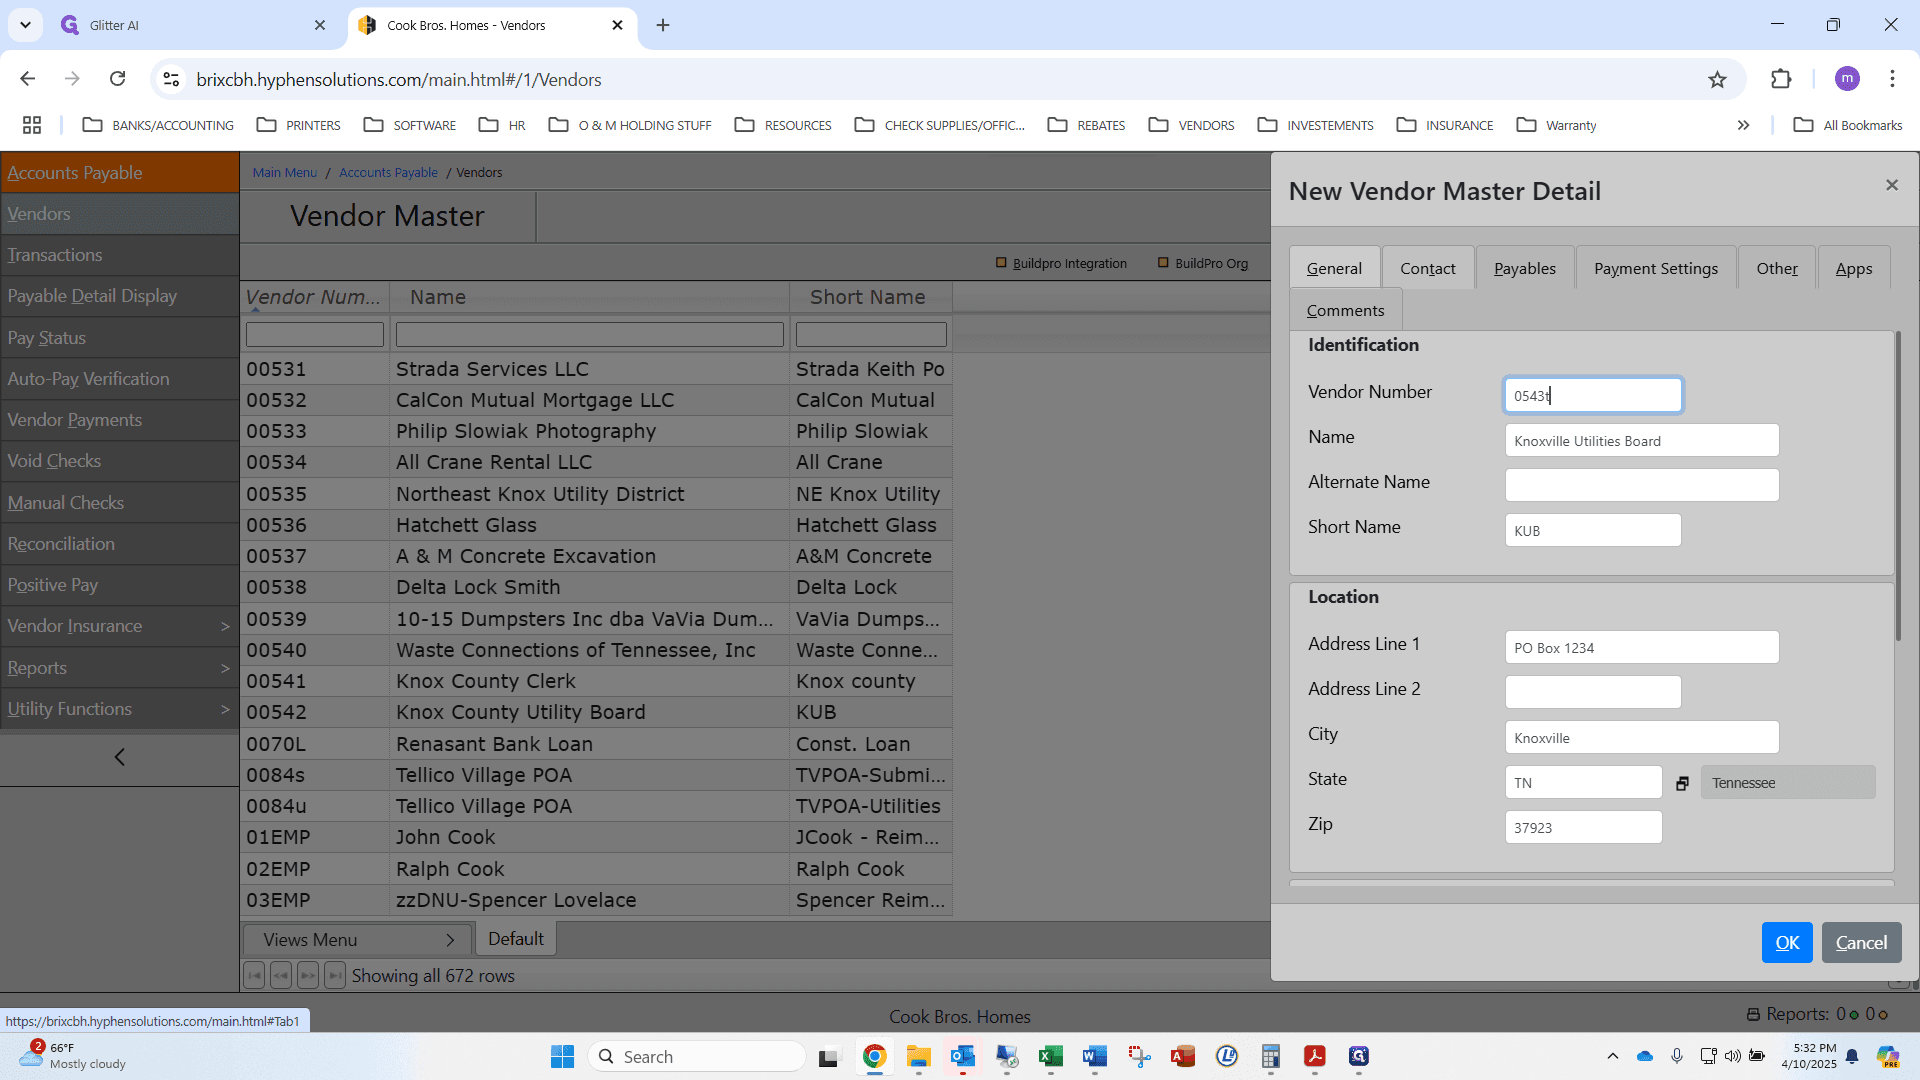Expand the Utility Functions submenu
1920x1080 pixels.
point(119,709)
